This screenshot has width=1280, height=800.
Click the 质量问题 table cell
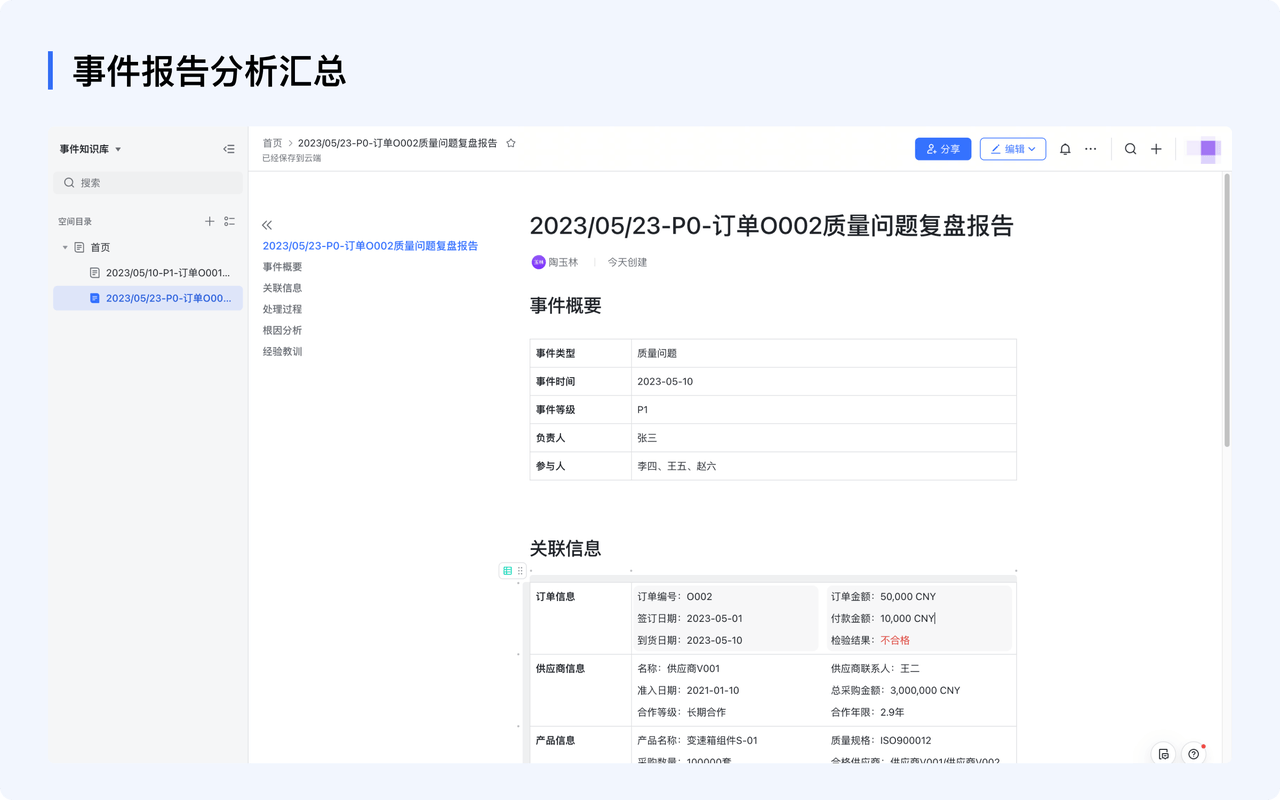tap(824, 353)
